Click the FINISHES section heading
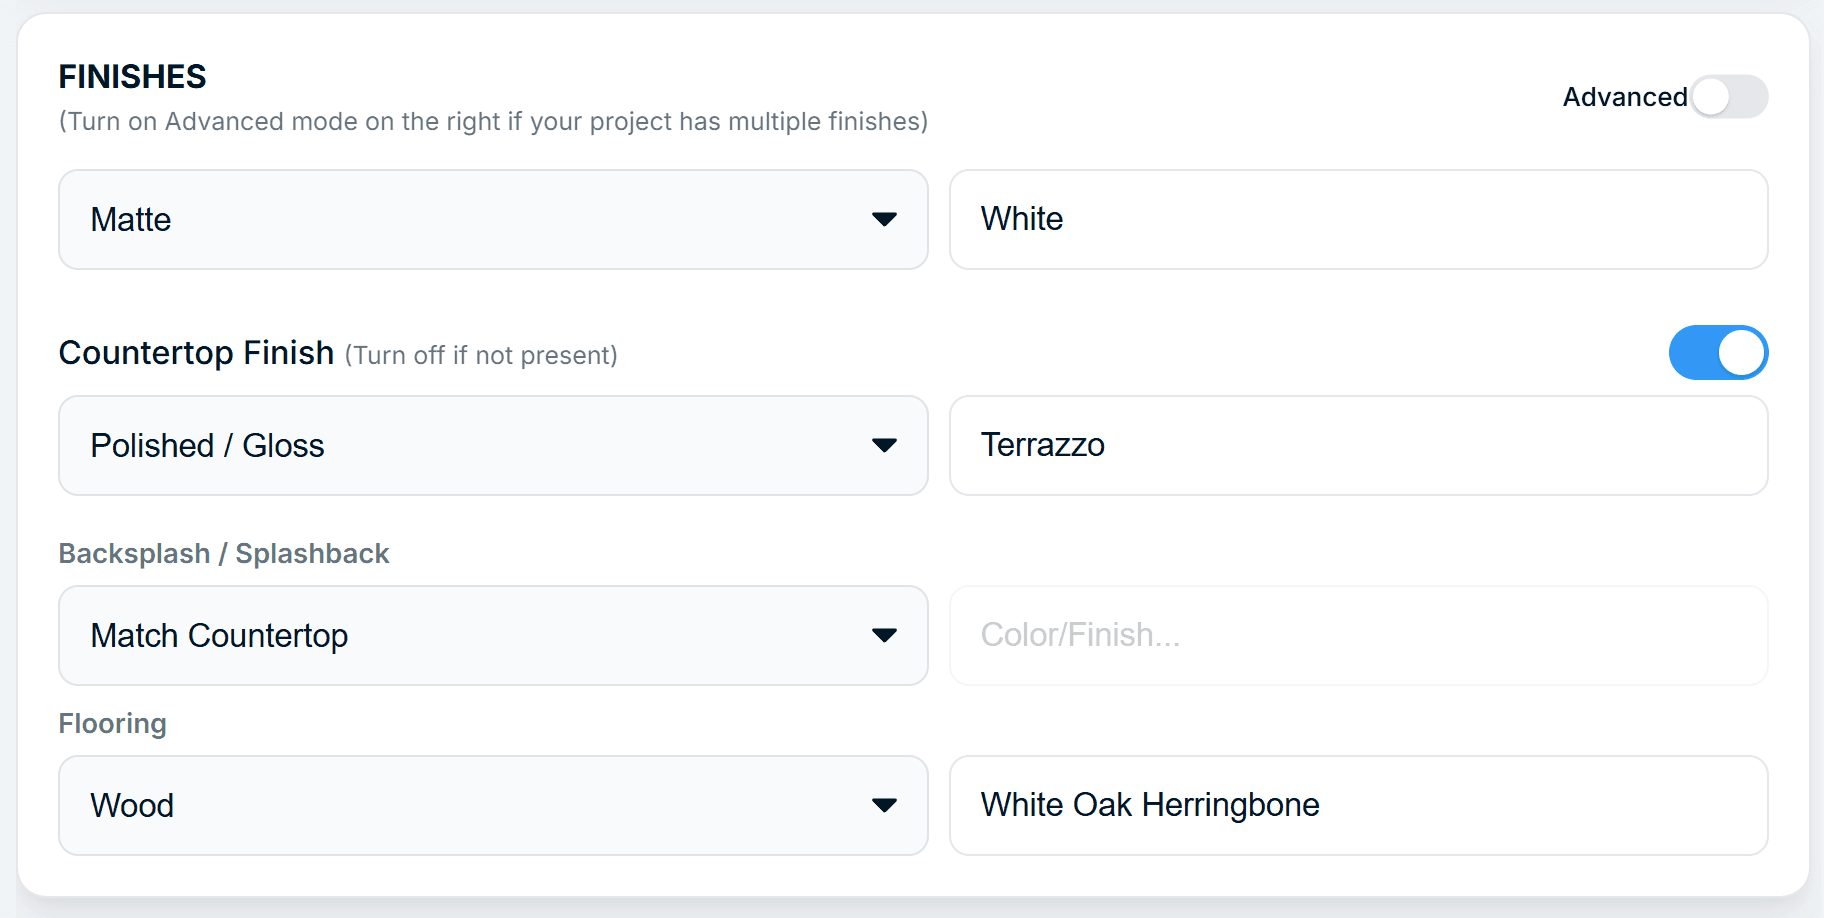1824x918 pixels. click(x=133, y=77)
